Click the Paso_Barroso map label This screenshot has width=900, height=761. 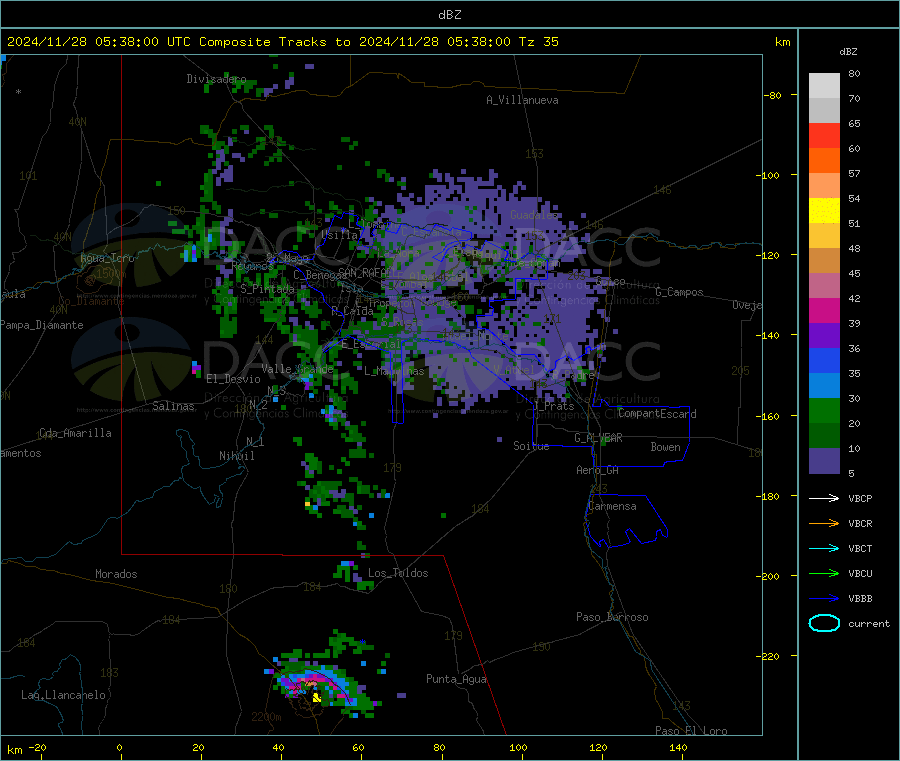[x=612, y=617]
